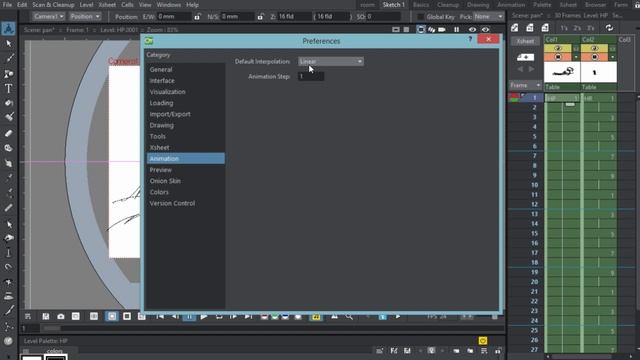Open the Level menu

(x=86, y=5)
